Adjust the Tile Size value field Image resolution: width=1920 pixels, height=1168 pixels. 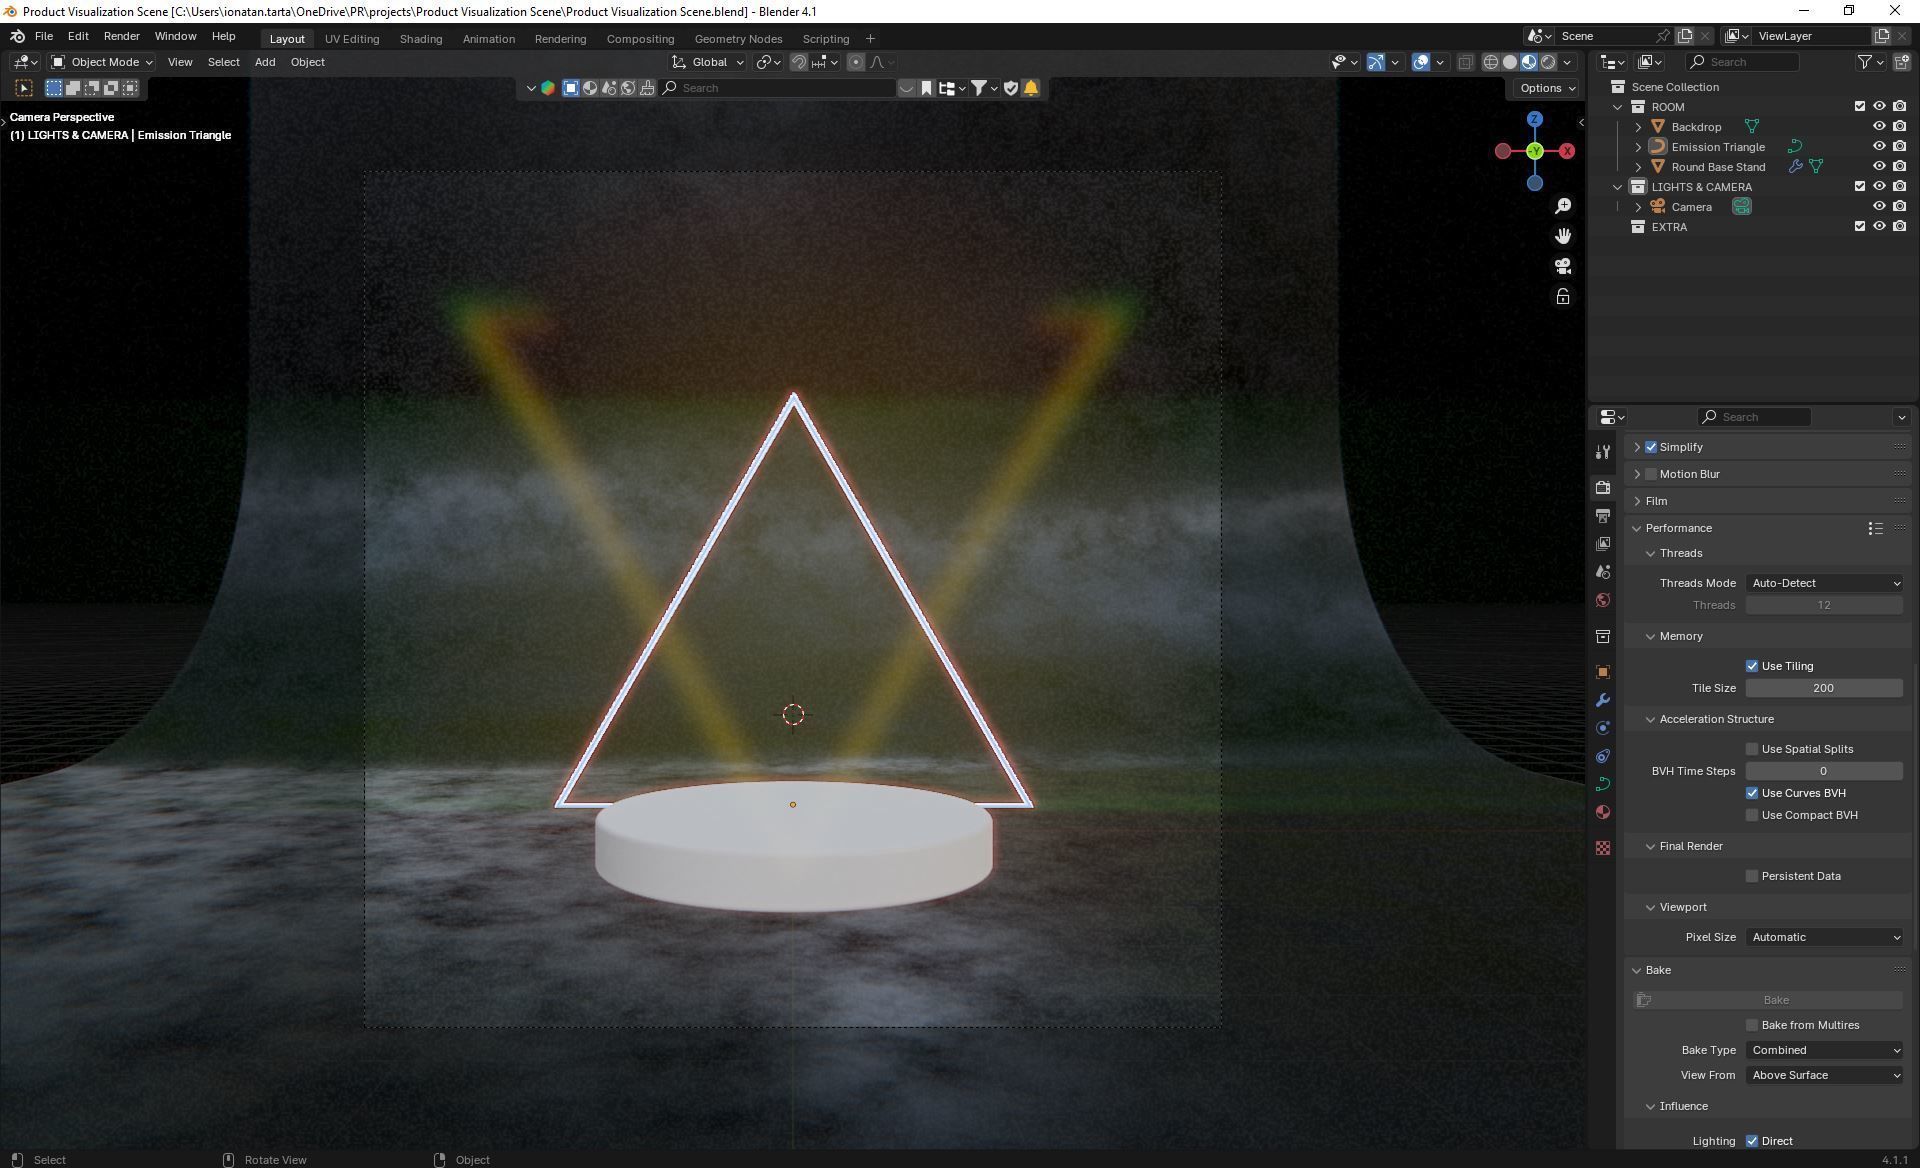[x=1823, y=688]
